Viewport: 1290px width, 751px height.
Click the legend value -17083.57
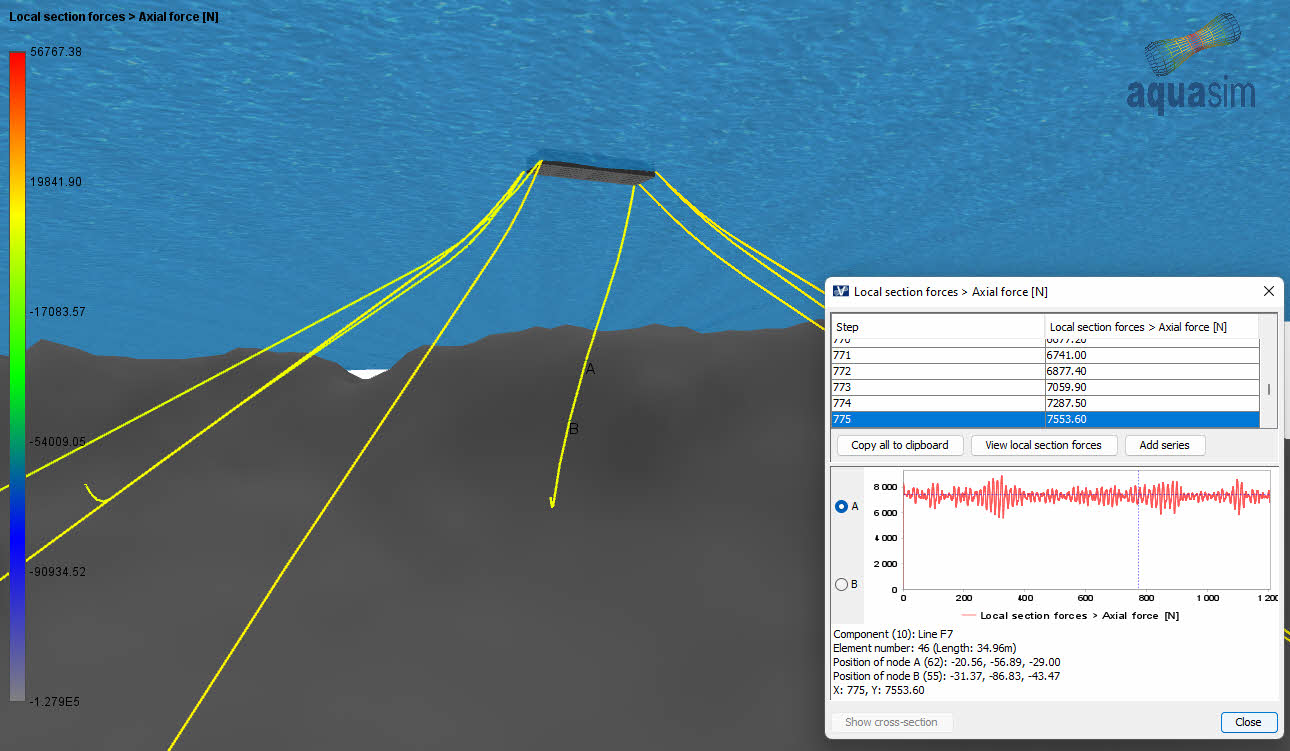[x=57, y=312]
